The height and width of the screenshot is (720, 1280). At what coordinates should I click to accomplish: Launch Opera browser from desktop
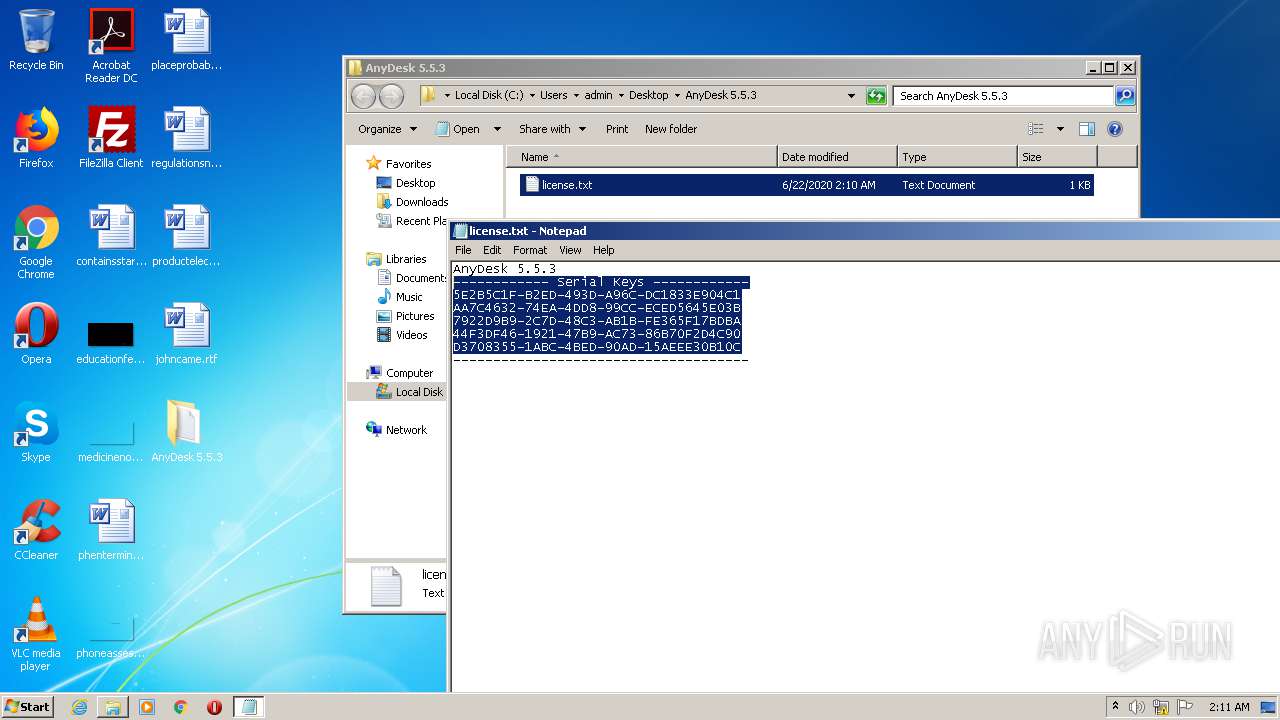(36, 334)
